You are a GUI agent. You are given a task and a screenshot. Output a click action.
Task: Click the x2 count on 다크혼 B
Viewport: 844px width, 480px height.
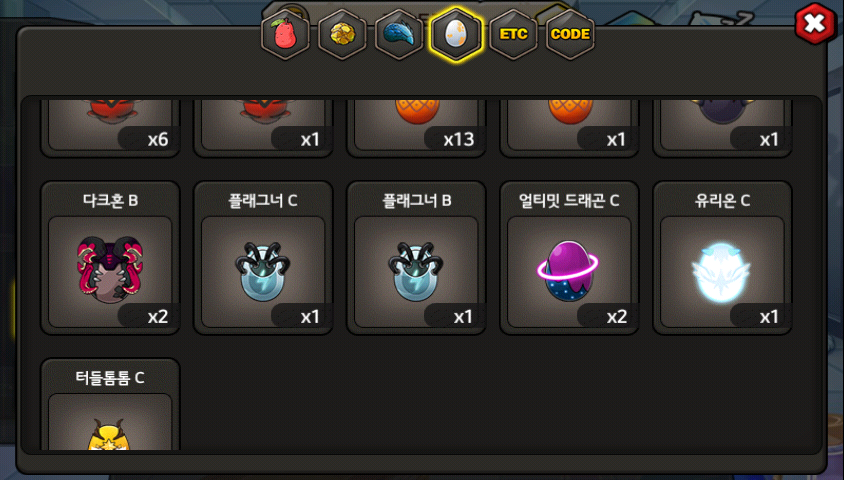(x=158, y=316)
